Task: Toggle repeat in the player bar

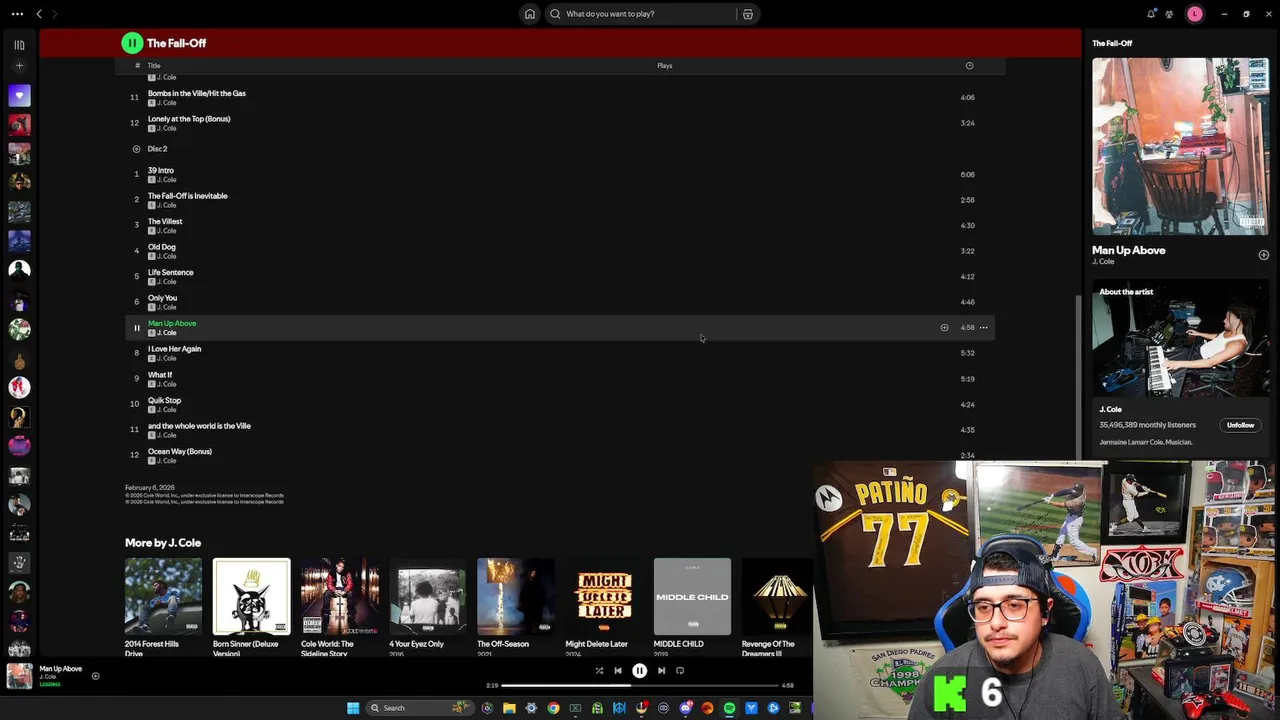Action: coord(680,671)
